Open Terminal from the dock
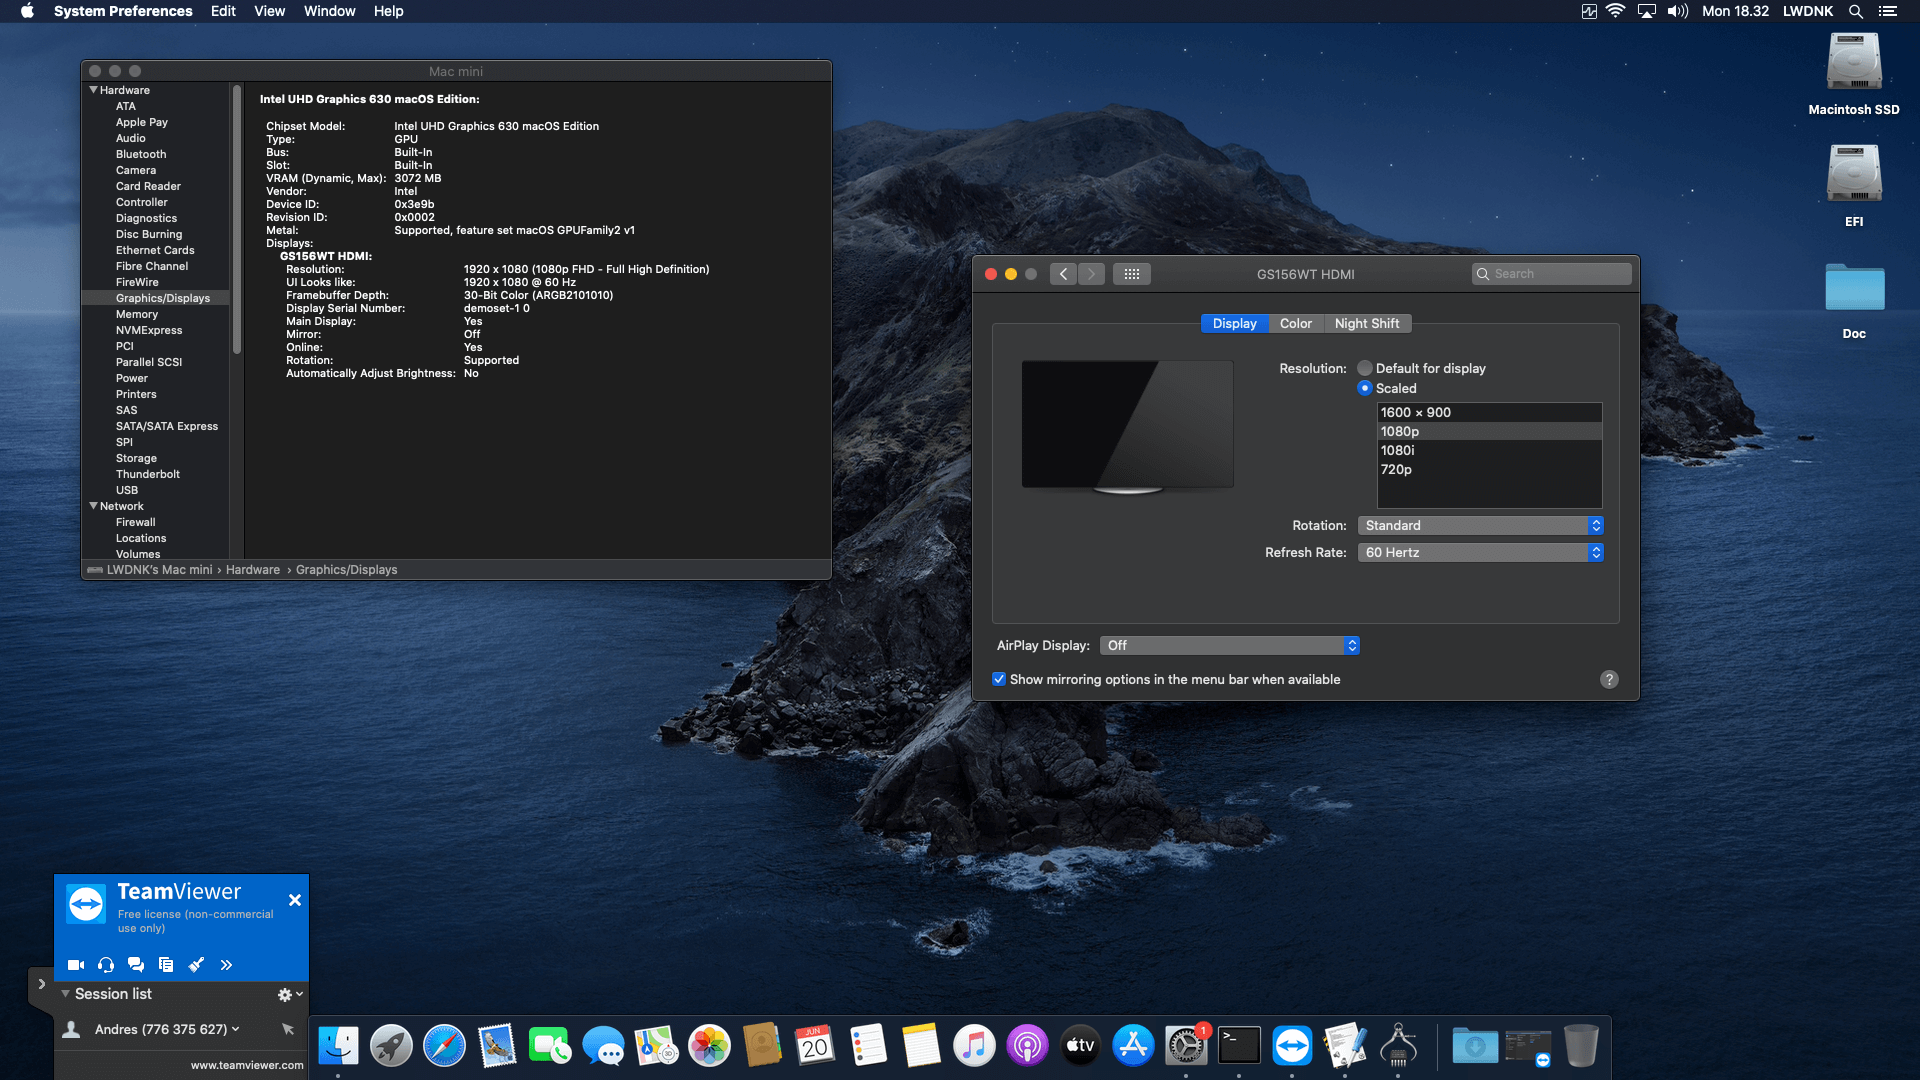 [1239, 1046]
